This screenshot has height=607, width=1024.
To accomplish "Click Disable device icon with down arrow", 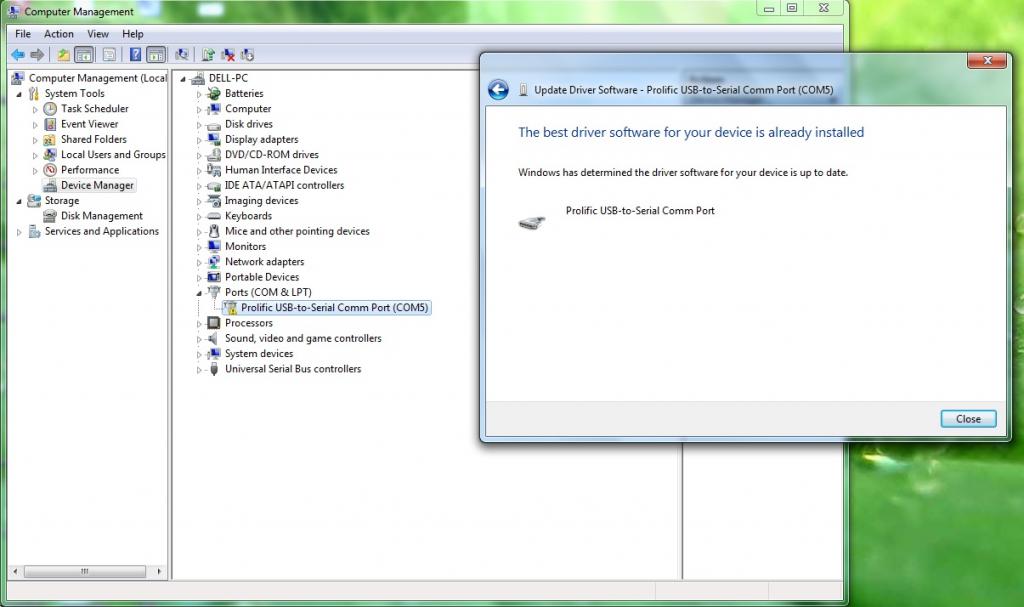I will coord(247,55).
